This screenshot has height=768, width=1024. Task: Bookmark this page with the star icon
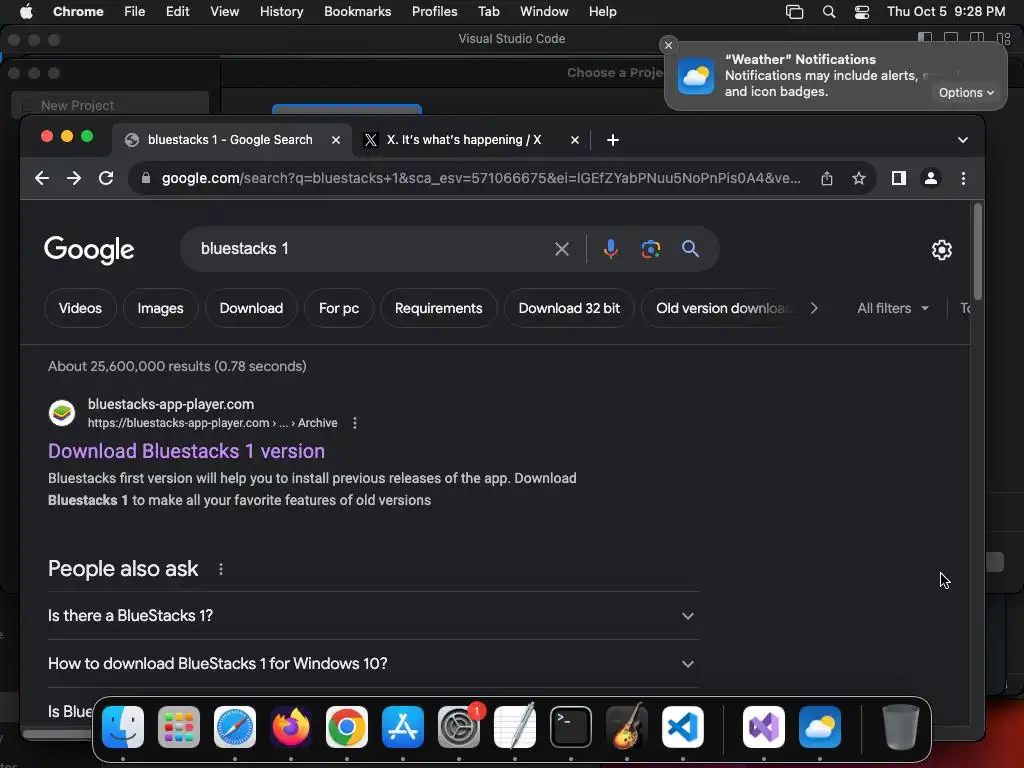pos(859,178)
